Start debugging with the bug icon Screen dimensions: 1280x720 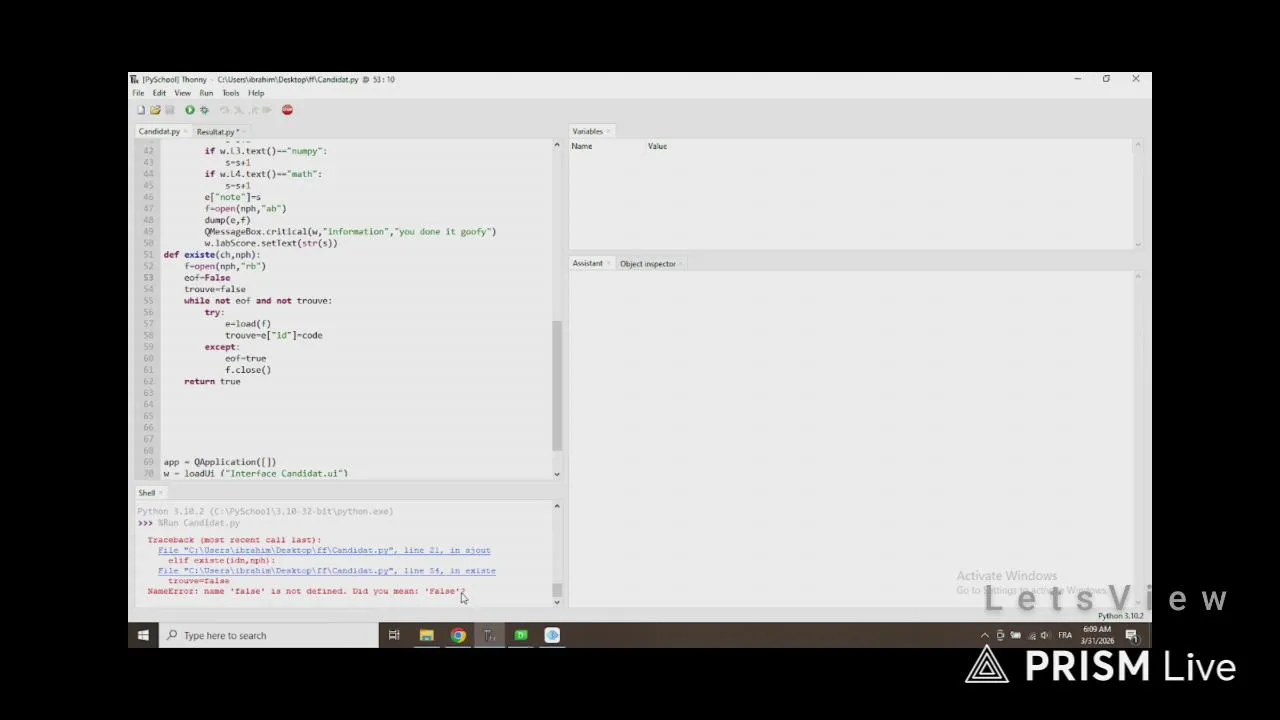pos(204,110)
